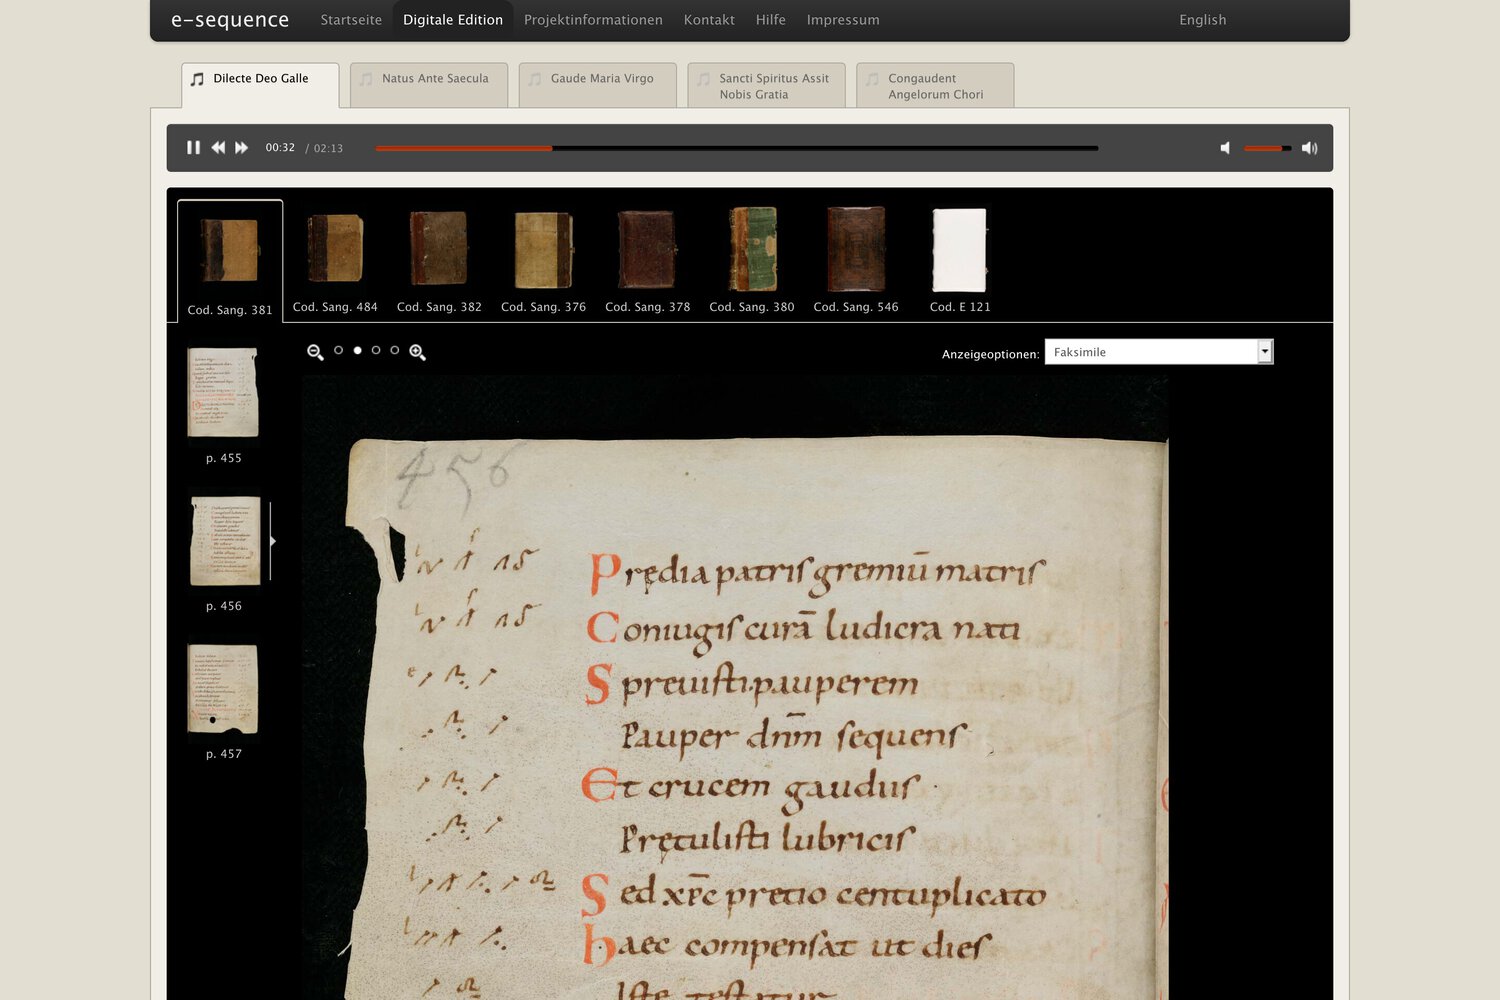
Task: Open the Anzeigeoptionen Faksimile dropdown
Action: [1159, 352]
